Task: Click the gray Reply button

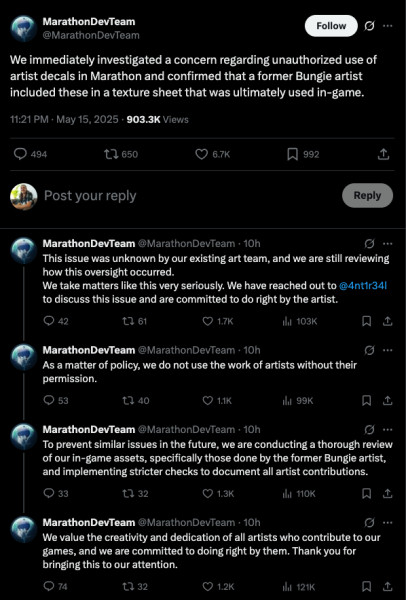Action: pos(367,196)
